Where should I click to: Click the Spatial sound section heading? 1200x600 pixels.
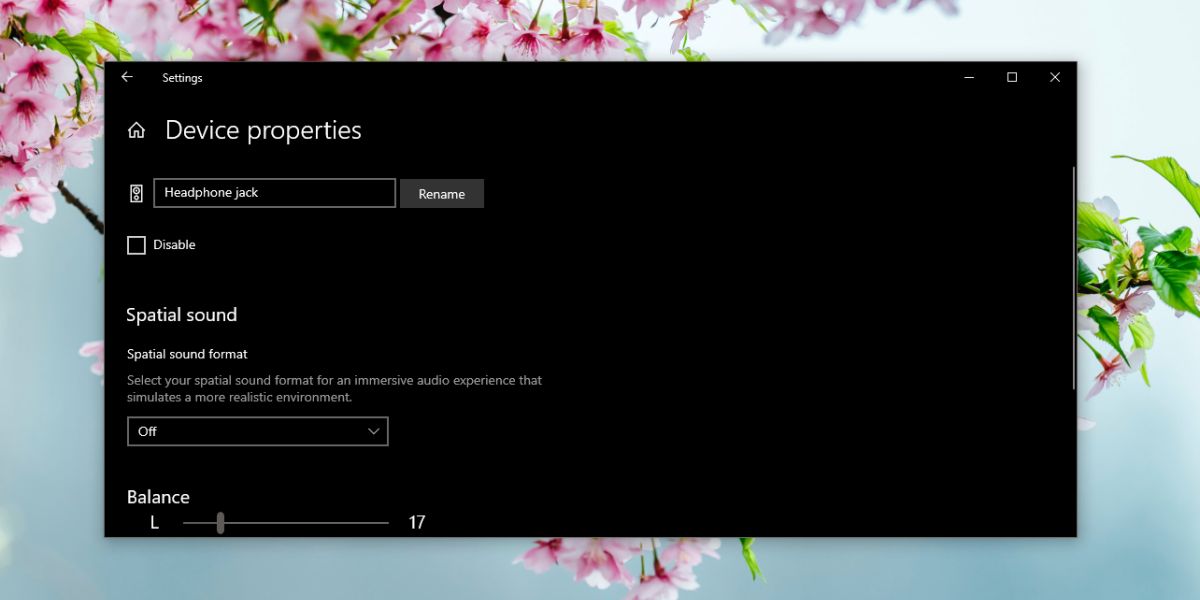point(181,315)
